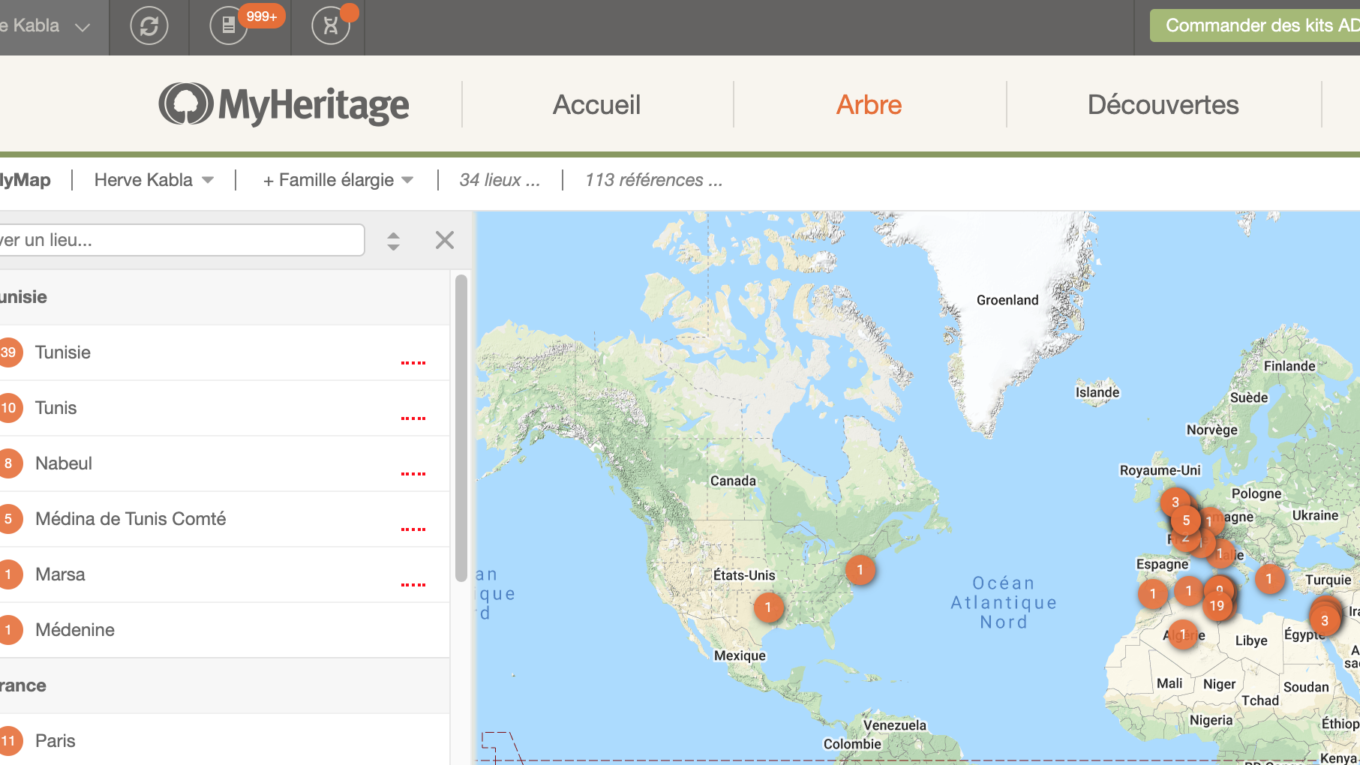
Task: Click the 8 badge beside Nabeul
Action: point(9,463)
